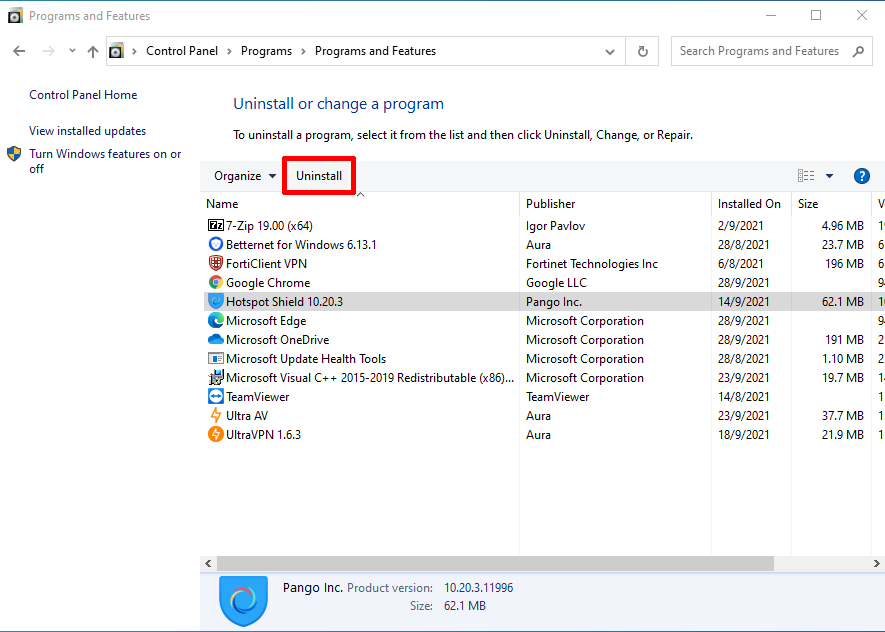Click the Ultra AV lightning icon
The width and height of the screenshot is (885, 632).
[216, 416]
